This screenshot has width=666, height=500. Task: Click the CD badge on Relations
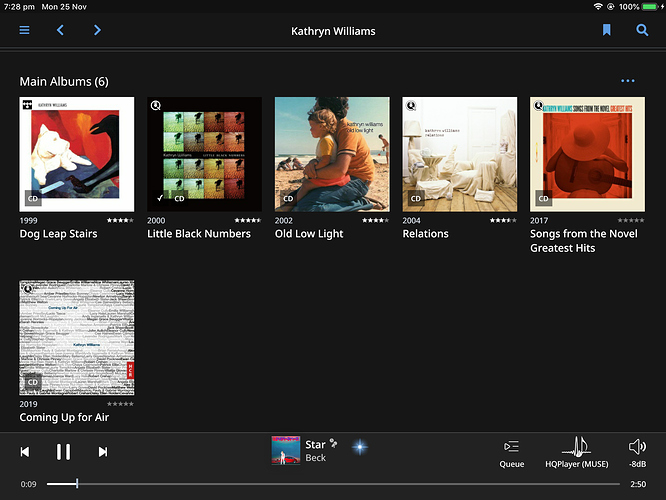(416, 198)
